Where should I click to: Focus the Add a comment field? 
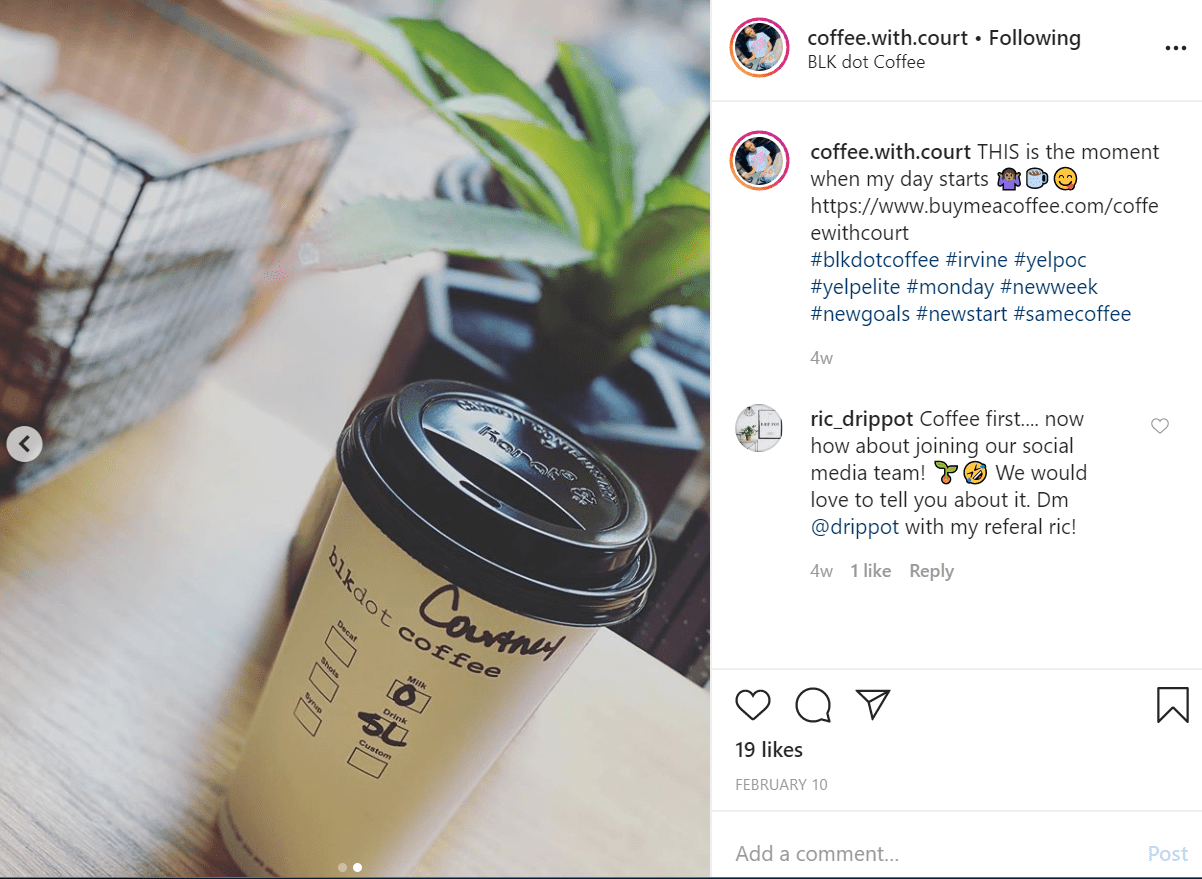(935, 854)
